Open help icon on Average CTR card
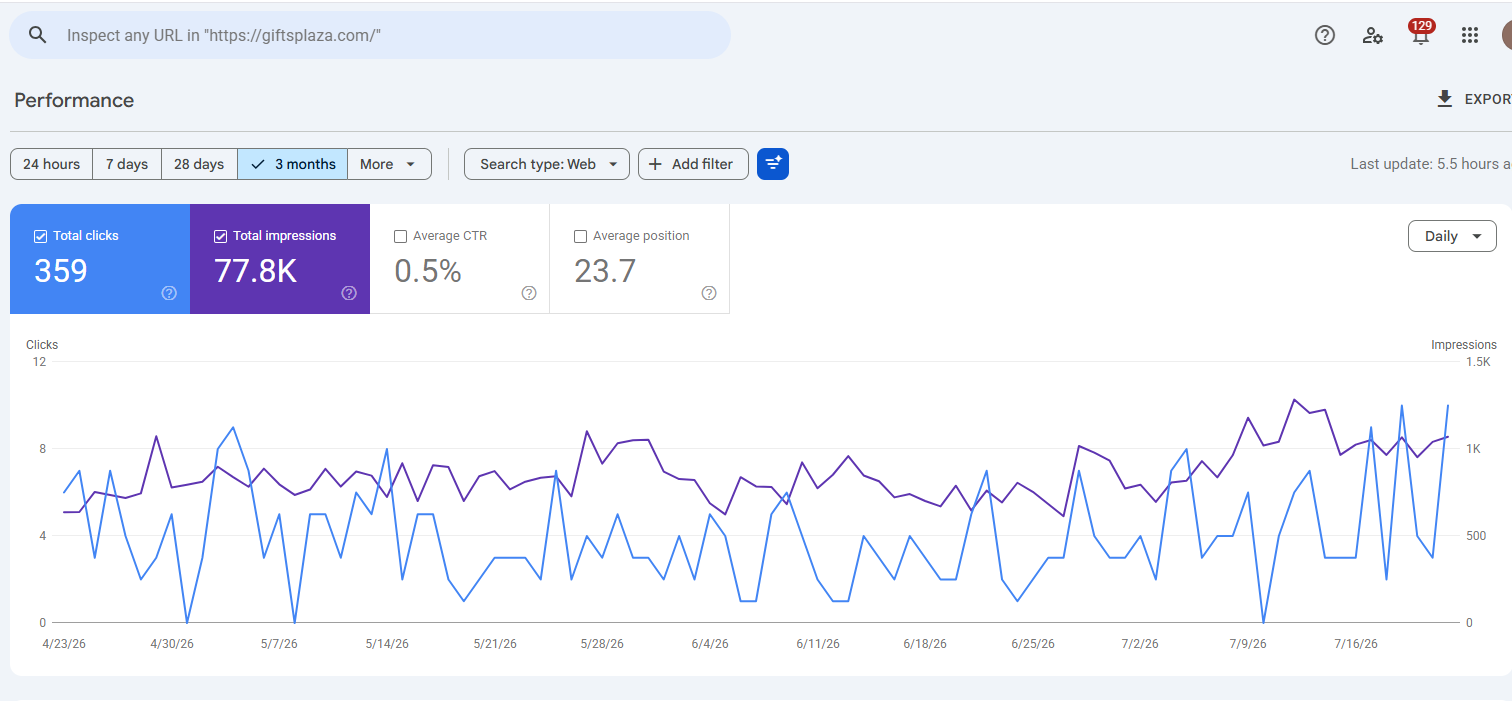Screen dimensions: 1512x701 point(529,293)
